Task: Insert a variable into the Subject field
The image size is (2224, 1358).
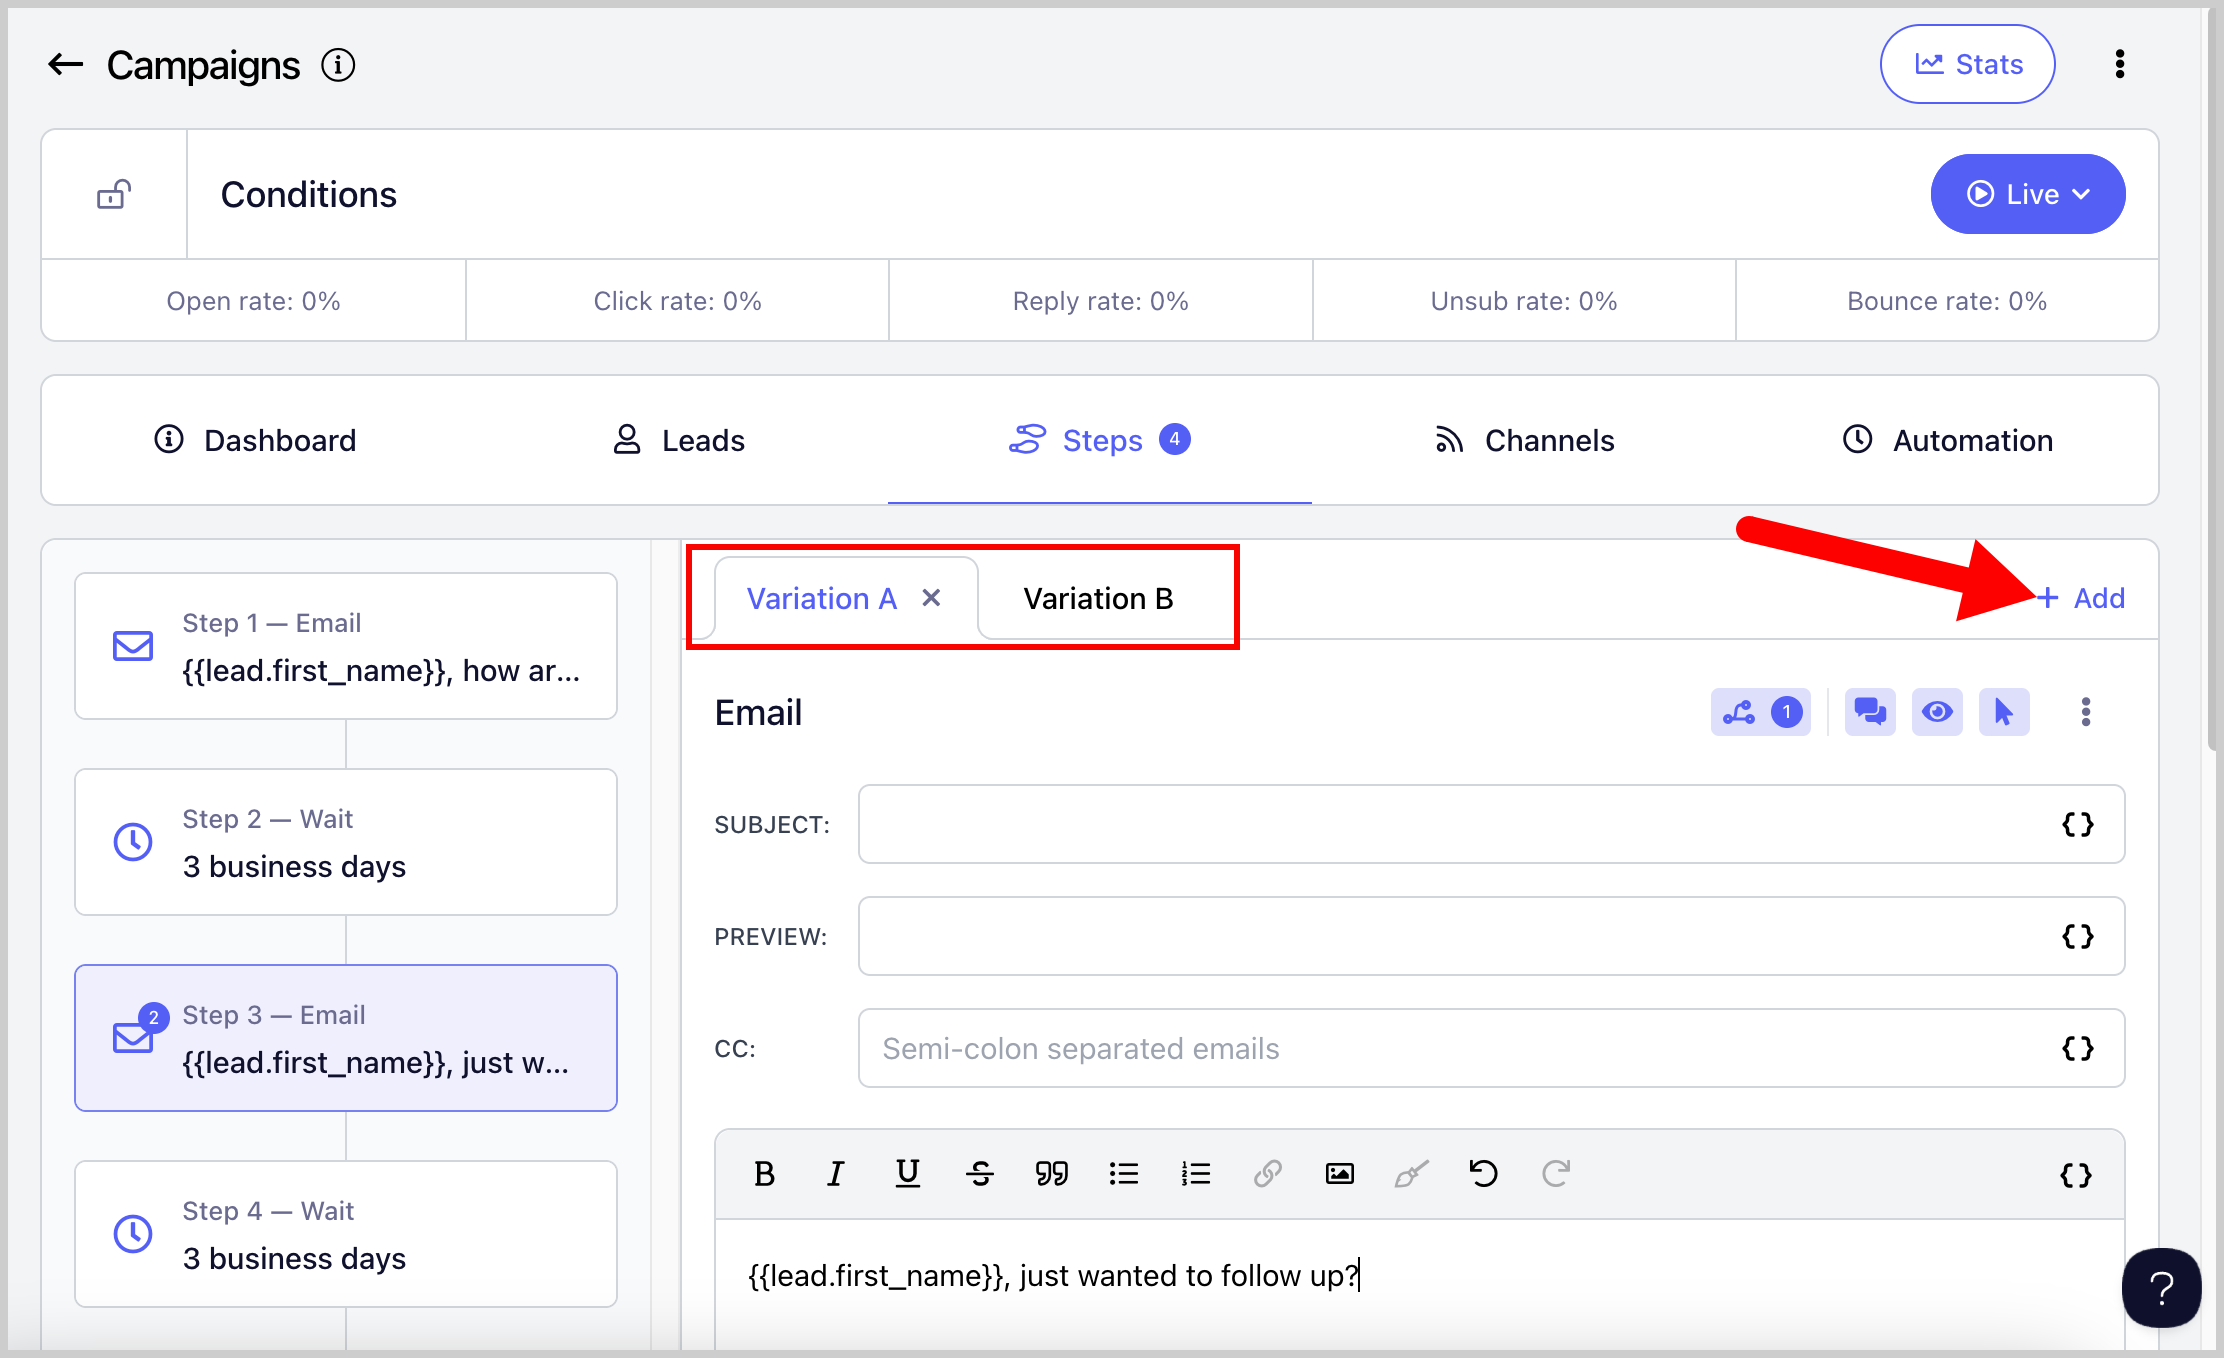Action: tap(2077, 825)
